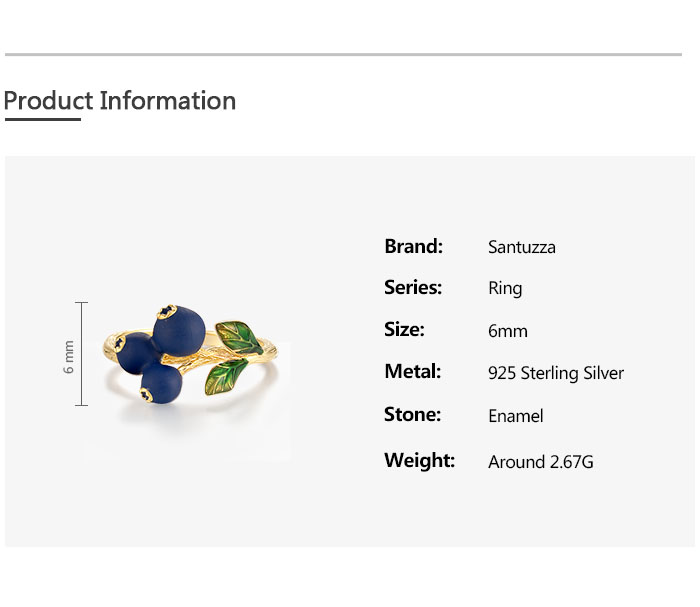Click the Weight: label
The width and height of the screenshot is (700, 607).
(x=419, y=460)
